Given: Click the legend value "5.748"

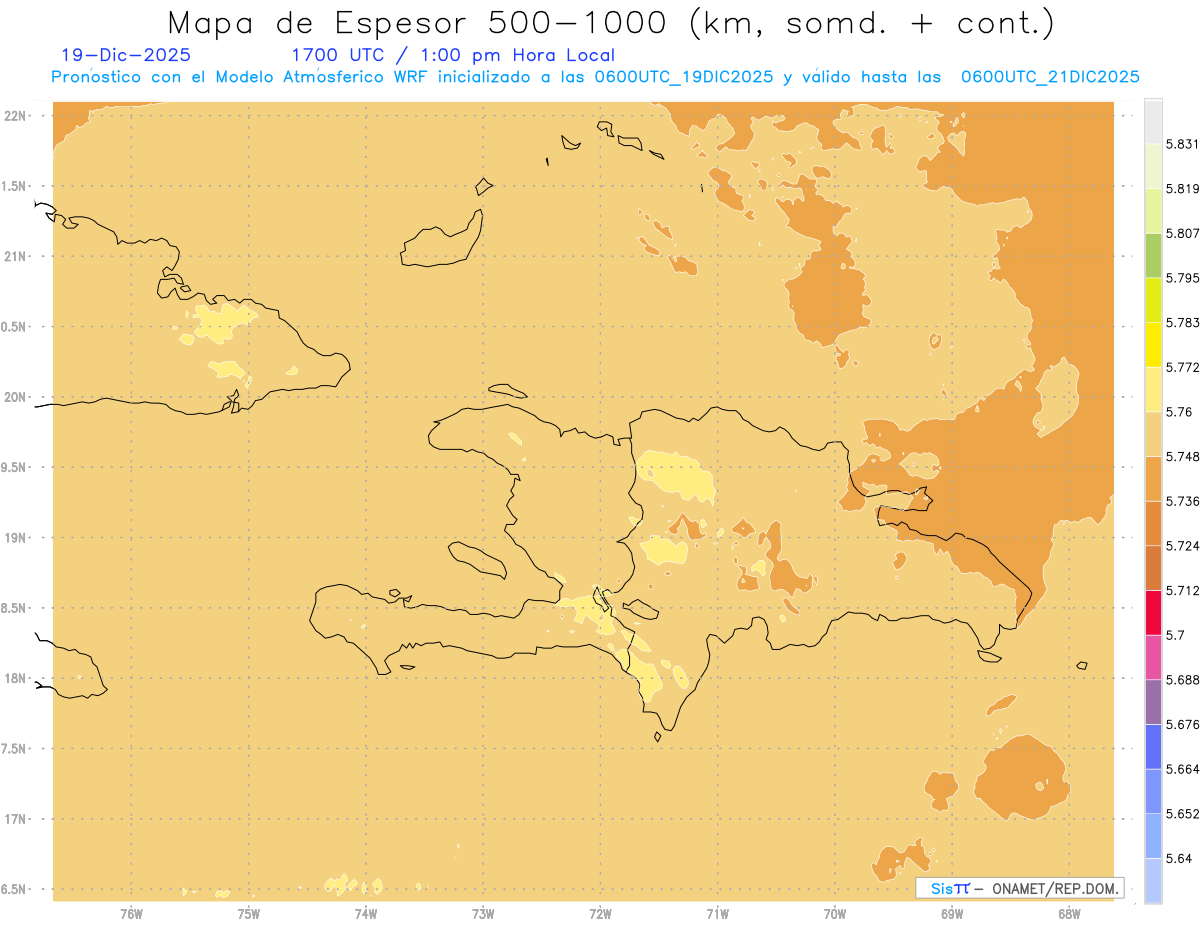Looking at the screenshot, I should pos(1182,456).
